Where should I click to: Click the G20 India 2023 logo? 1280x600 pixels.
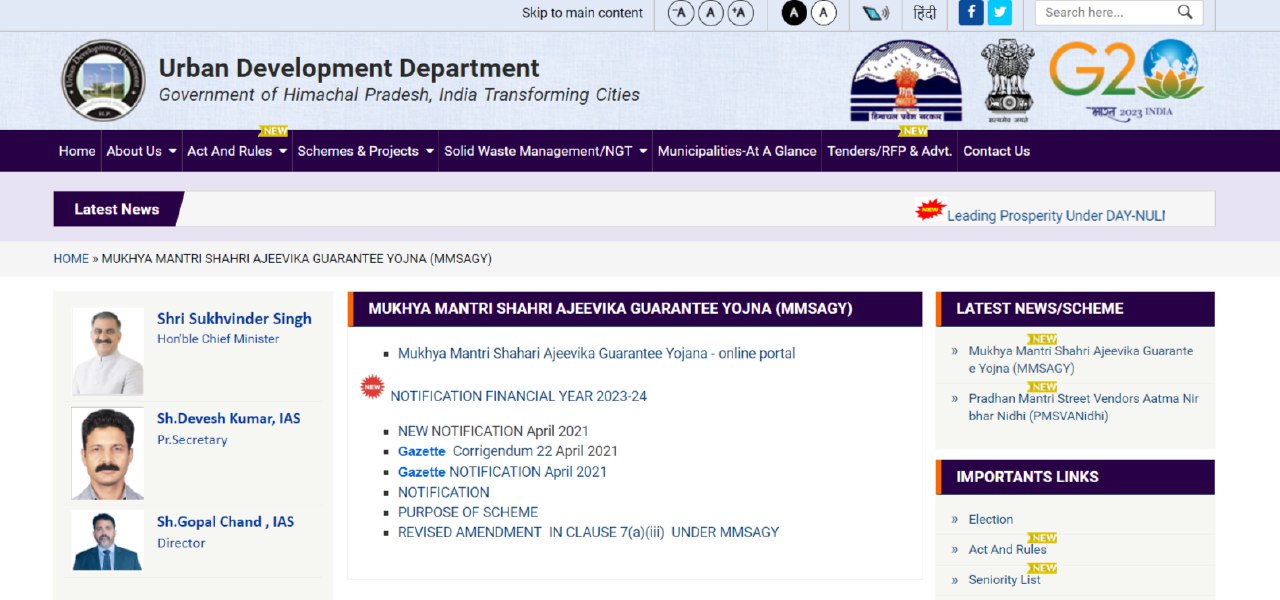click(x=1126, y=80)
